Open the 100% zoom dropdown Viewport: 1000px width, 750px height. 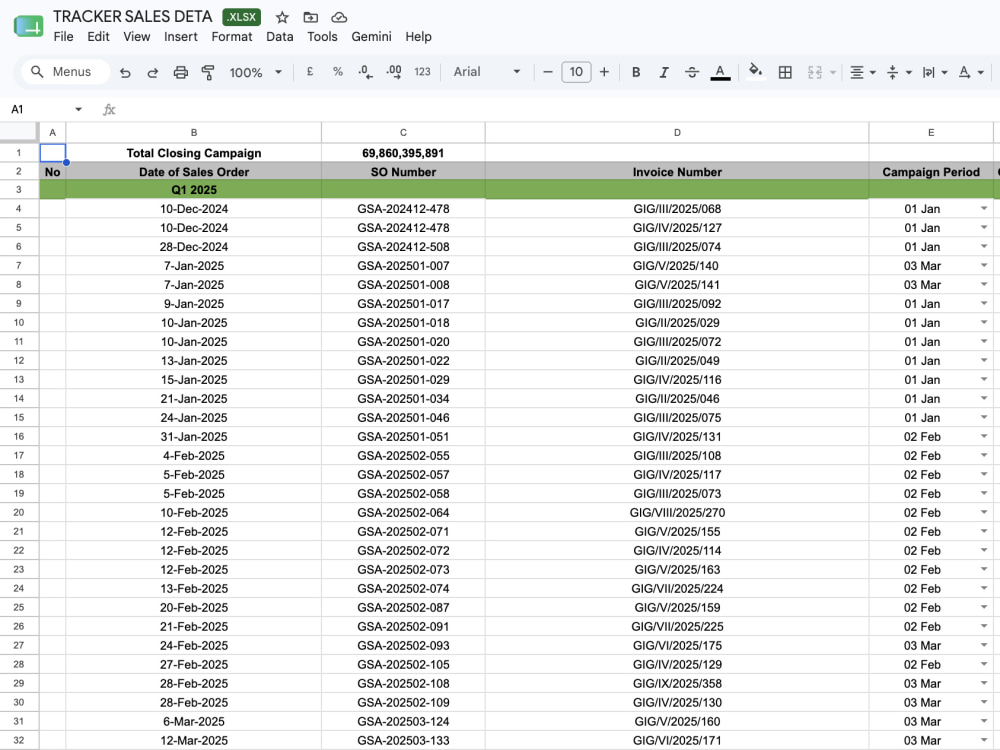[x=255, y=72]
